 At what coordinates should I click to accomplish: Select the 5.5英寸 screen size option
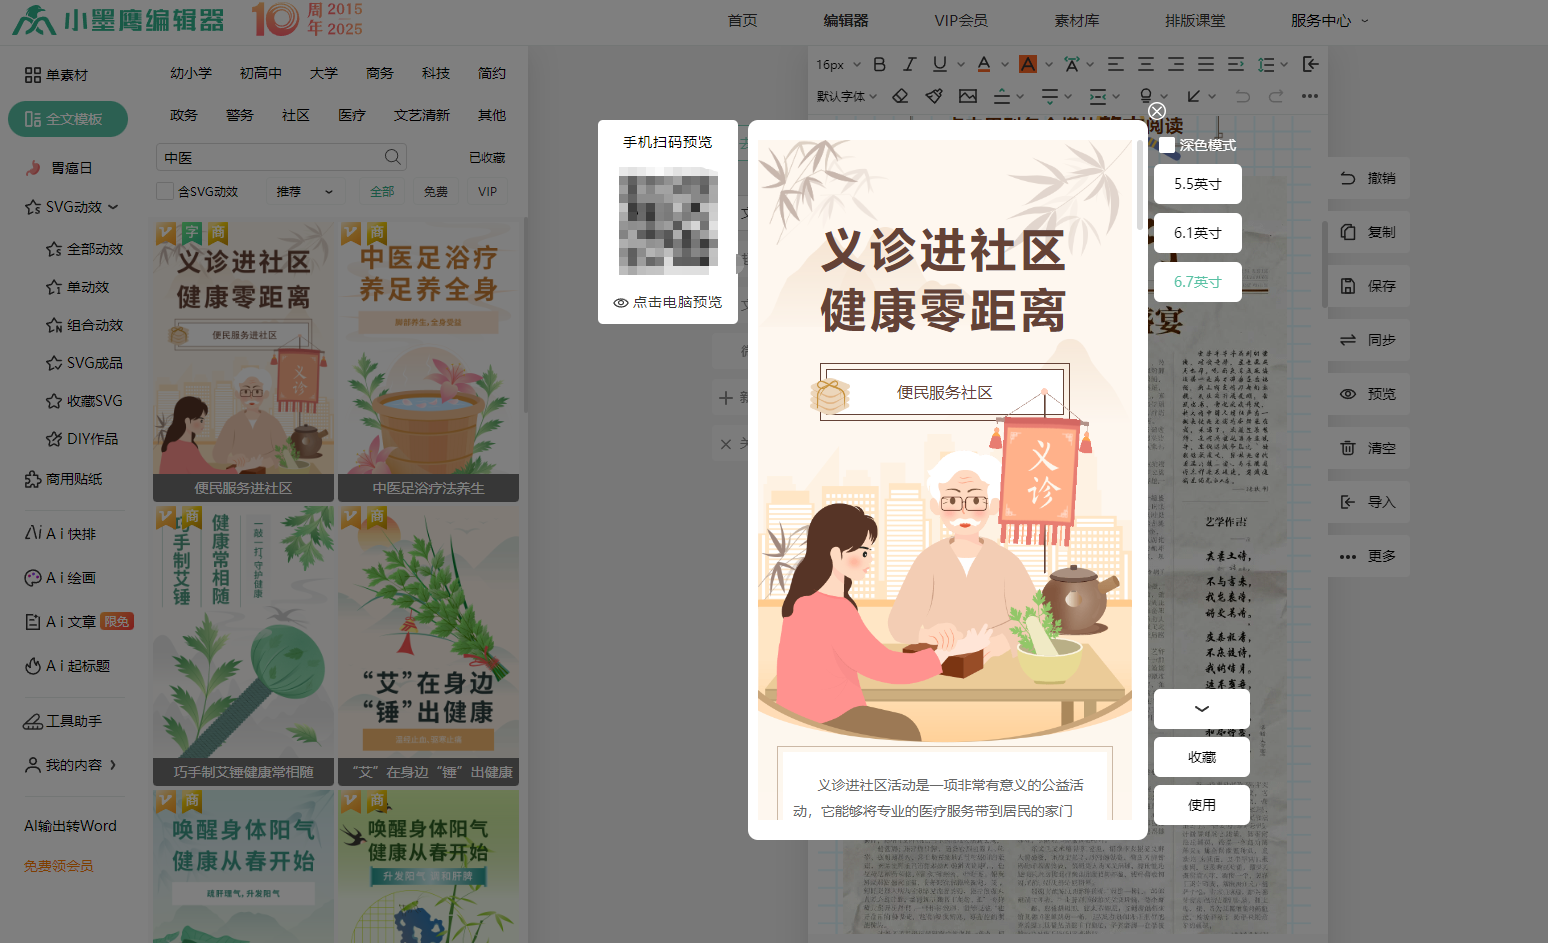click(1197, 184)
